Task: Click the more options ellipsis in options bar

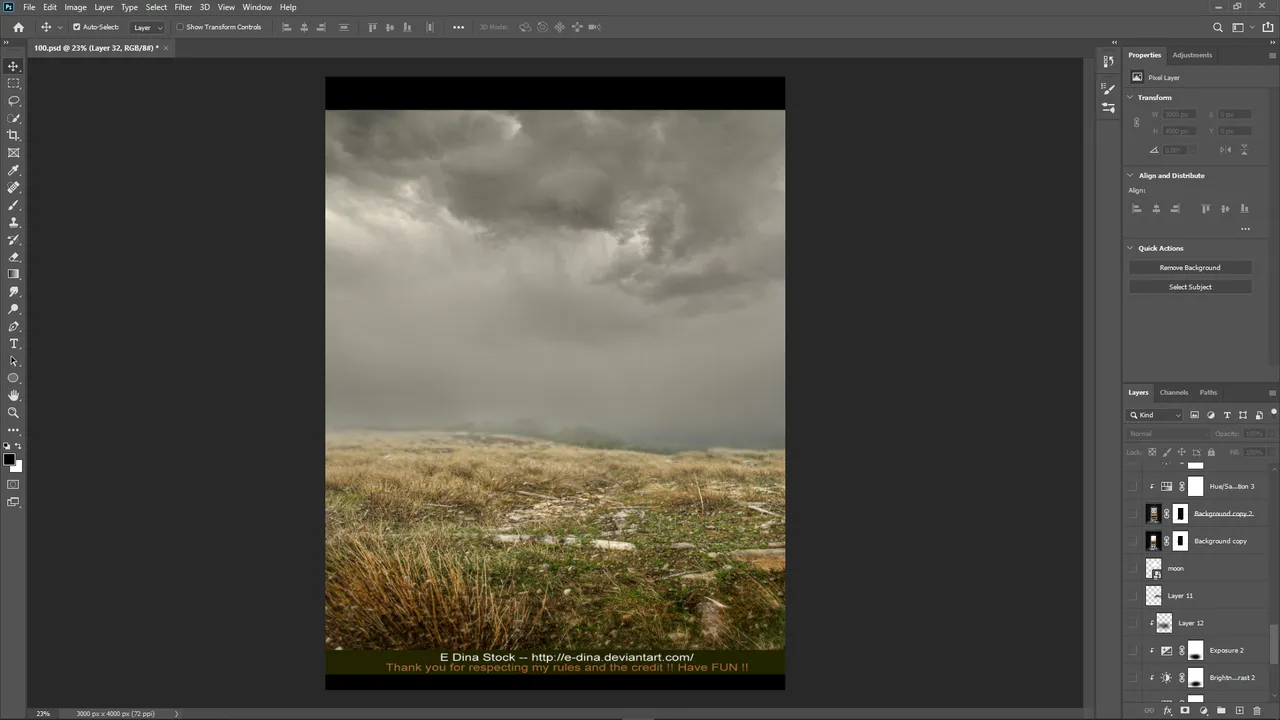Action: [459, 27]
